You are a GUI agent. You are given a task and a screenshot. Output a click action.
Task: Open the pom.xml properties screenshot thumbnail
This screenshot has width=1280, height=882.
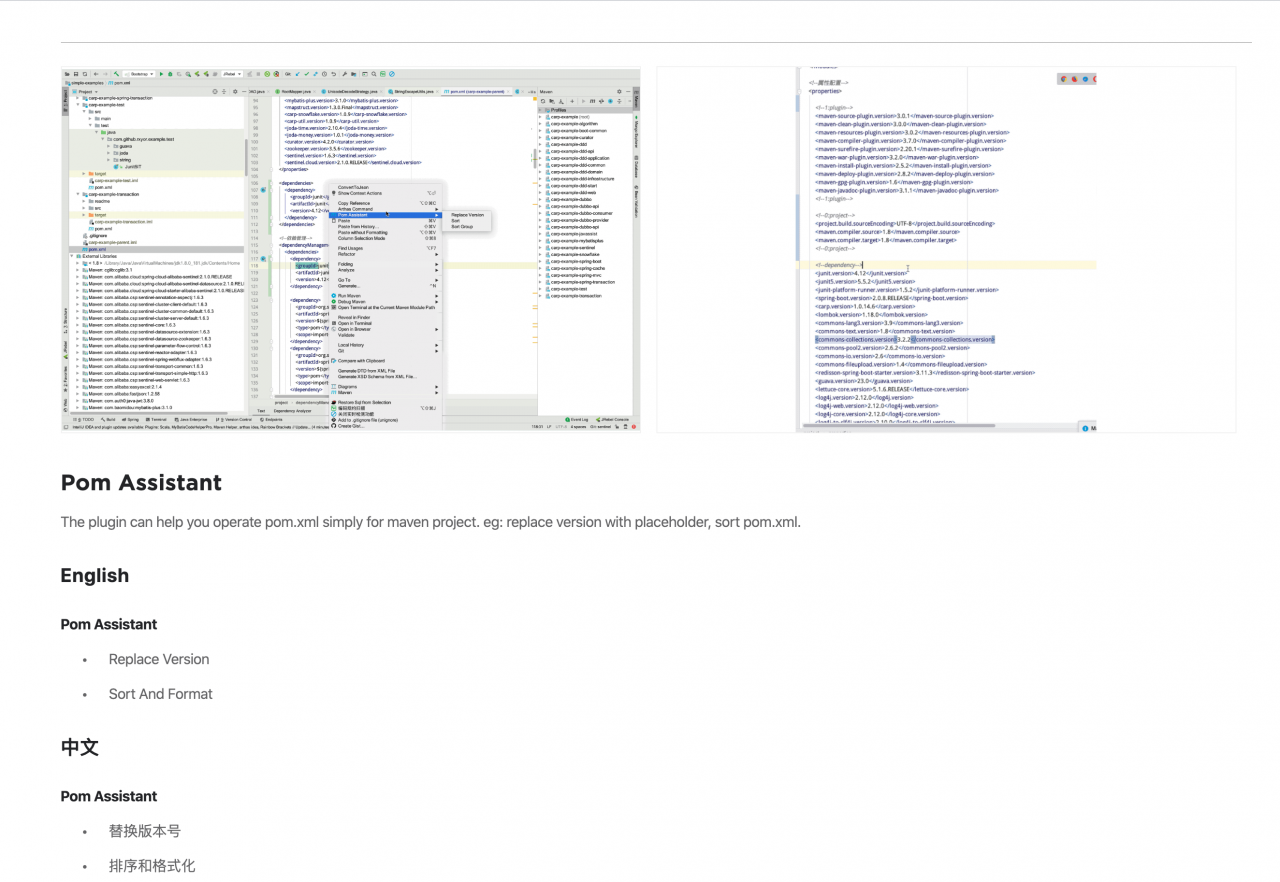pyautogui.click(x=946, y=250)
